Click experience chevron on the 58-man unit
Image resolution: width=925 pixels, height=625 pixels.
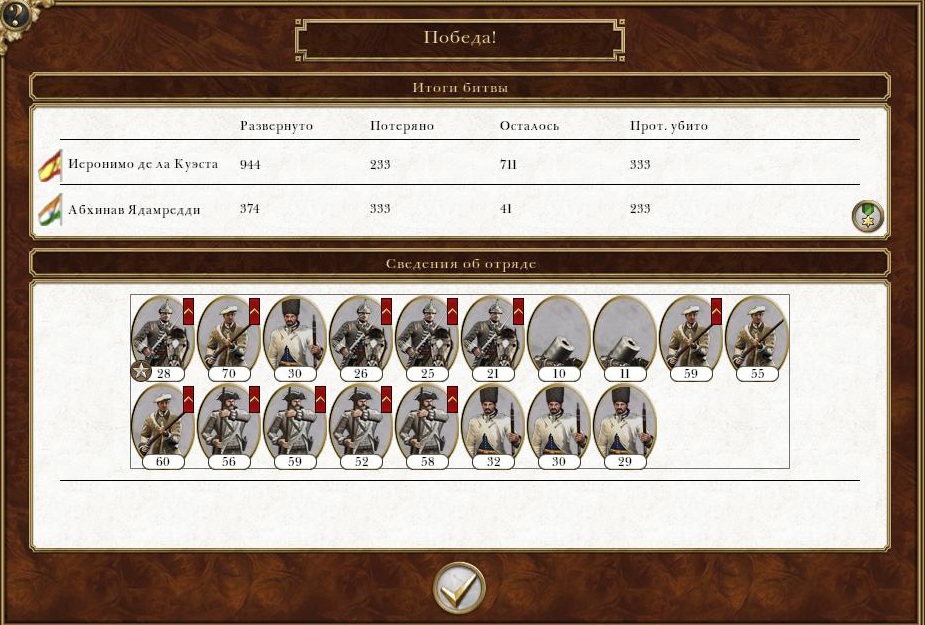(452, 400)
